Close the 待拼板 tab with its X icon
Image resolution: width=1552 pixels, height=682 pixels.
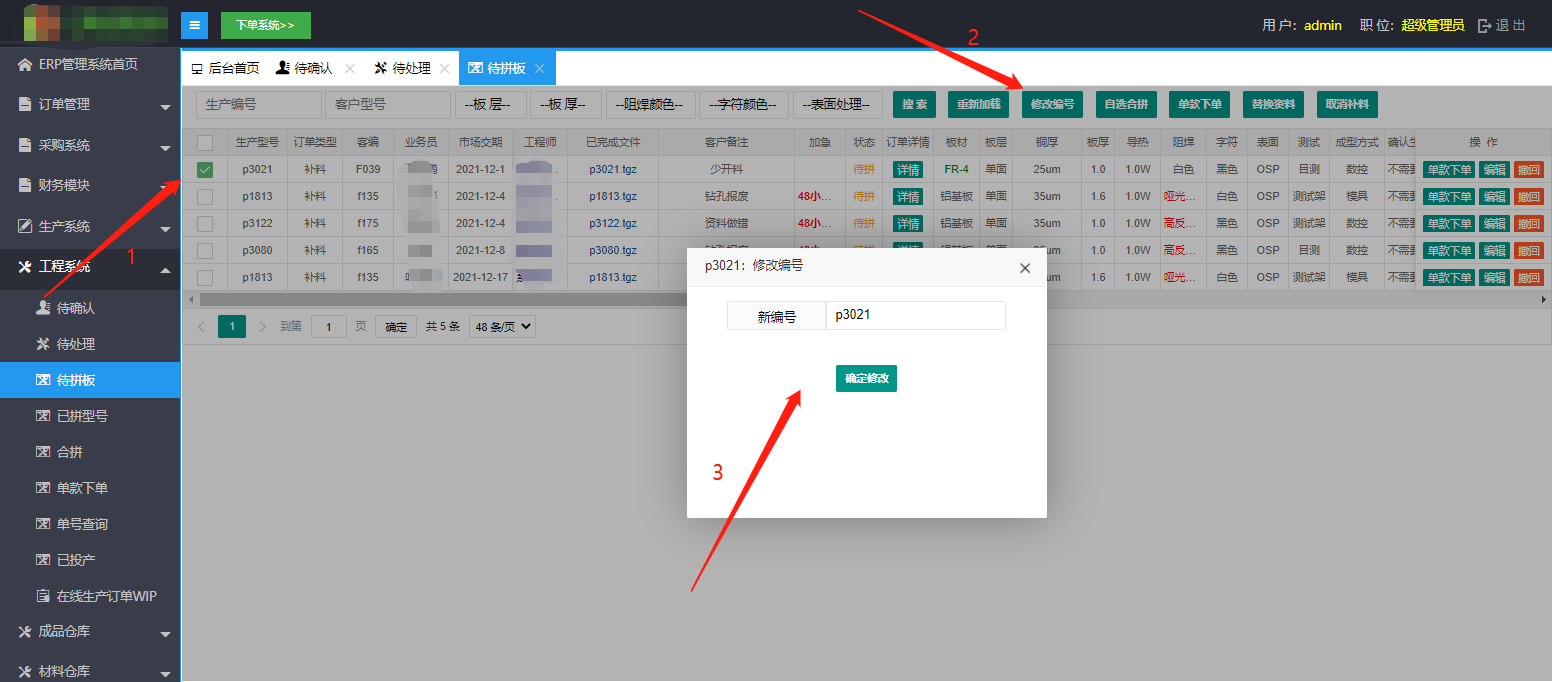[x=539, y=68]
